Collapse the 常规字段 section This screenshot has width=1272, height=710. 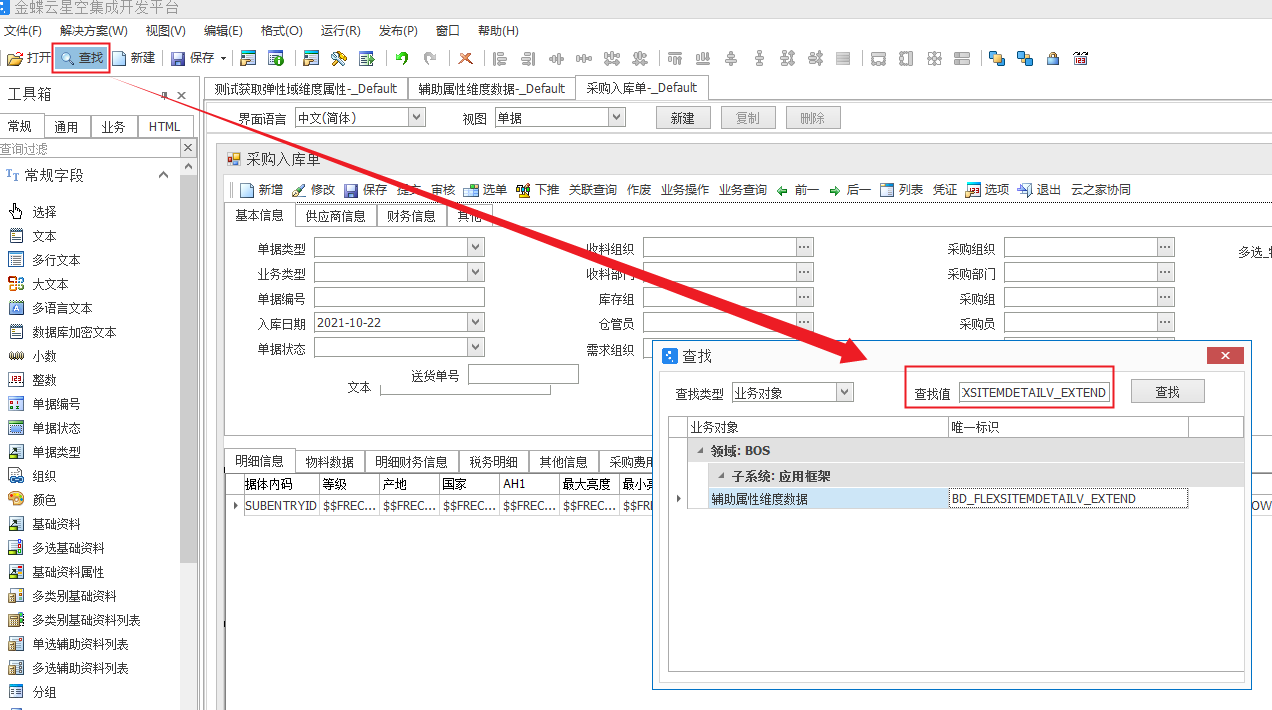click(x=163, y=175)
